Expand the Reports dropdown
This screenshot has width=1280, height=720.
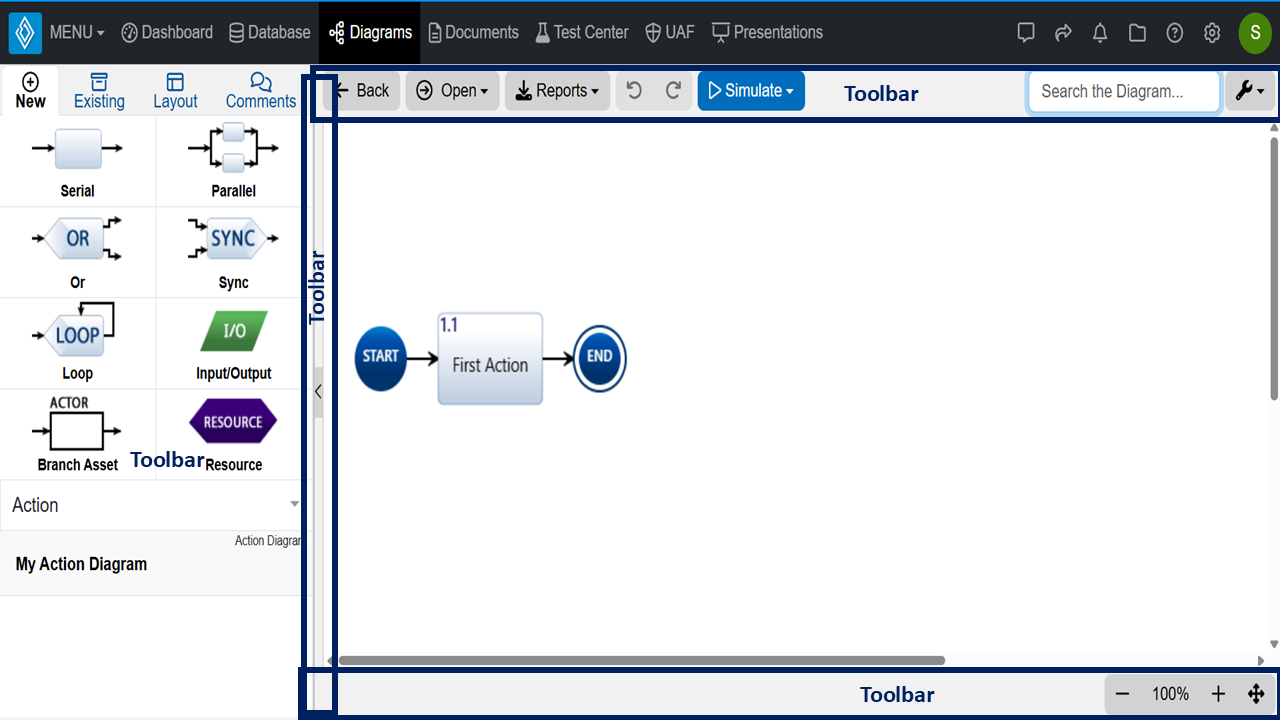[557, 90]
